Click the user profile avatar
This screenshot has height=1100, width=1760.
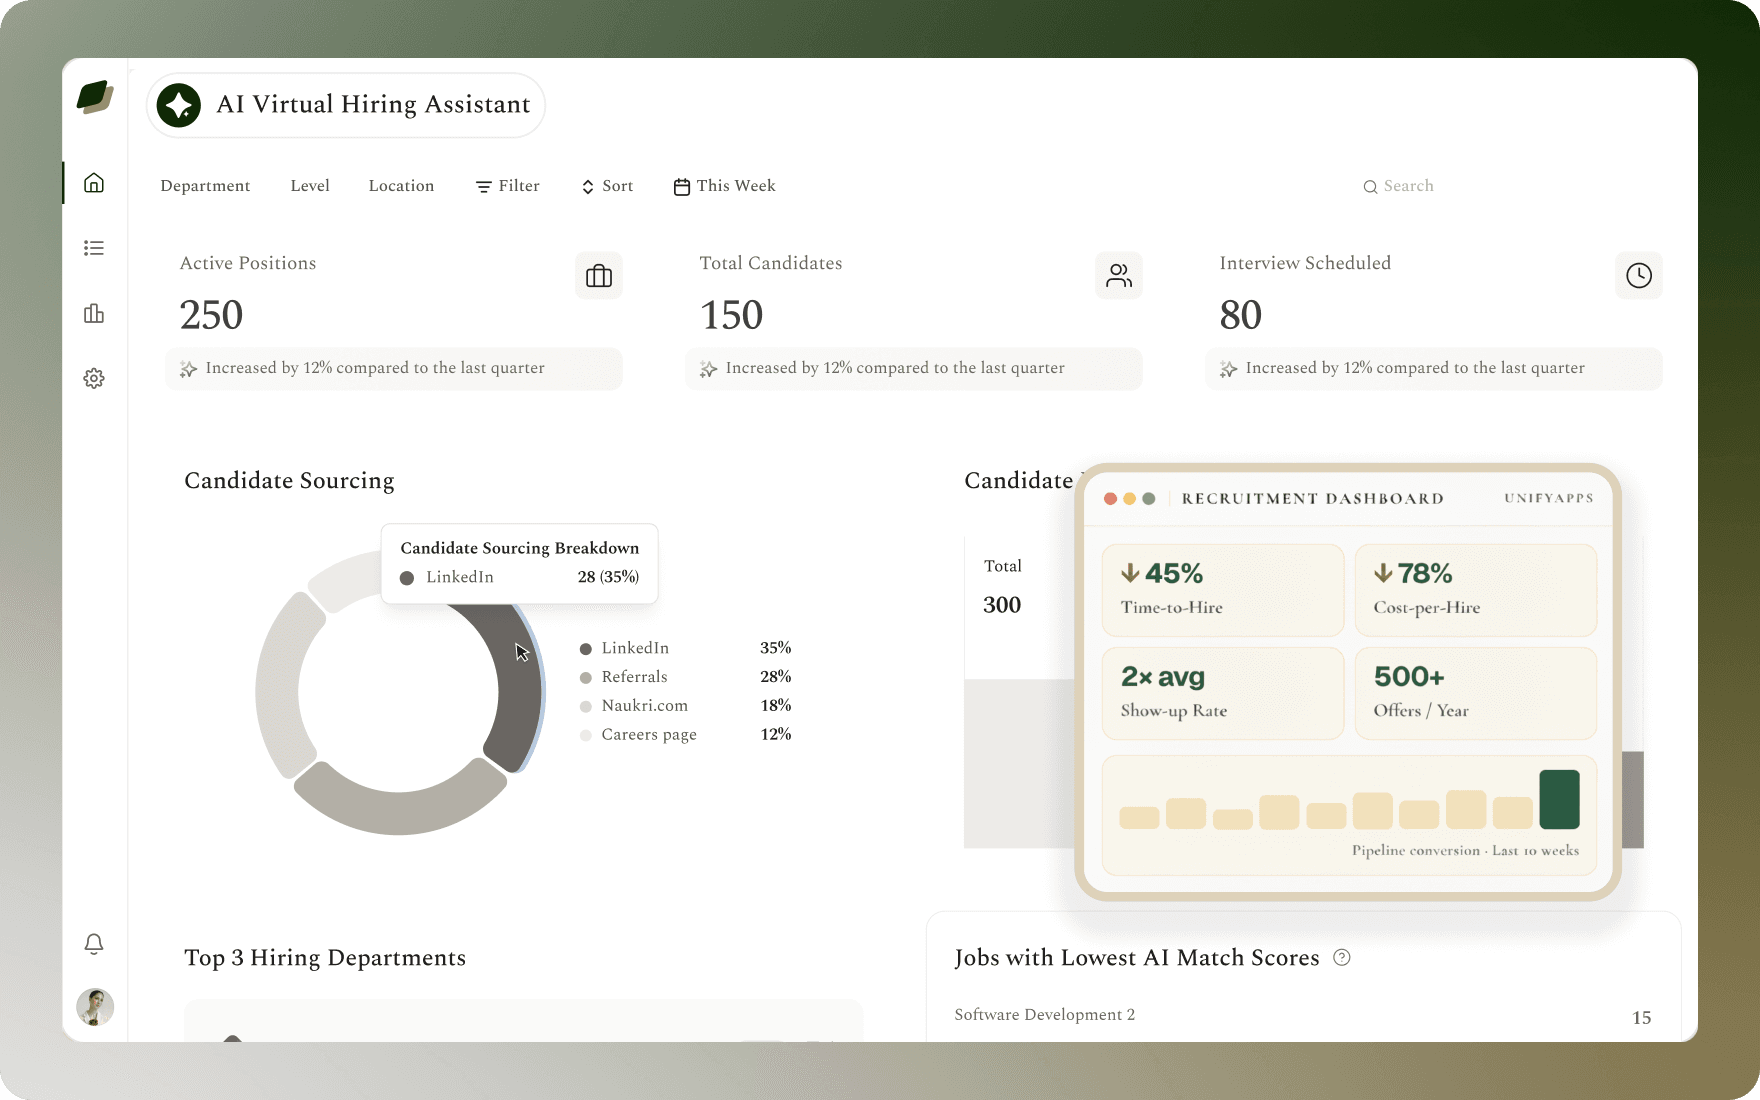coord(95,1007)
